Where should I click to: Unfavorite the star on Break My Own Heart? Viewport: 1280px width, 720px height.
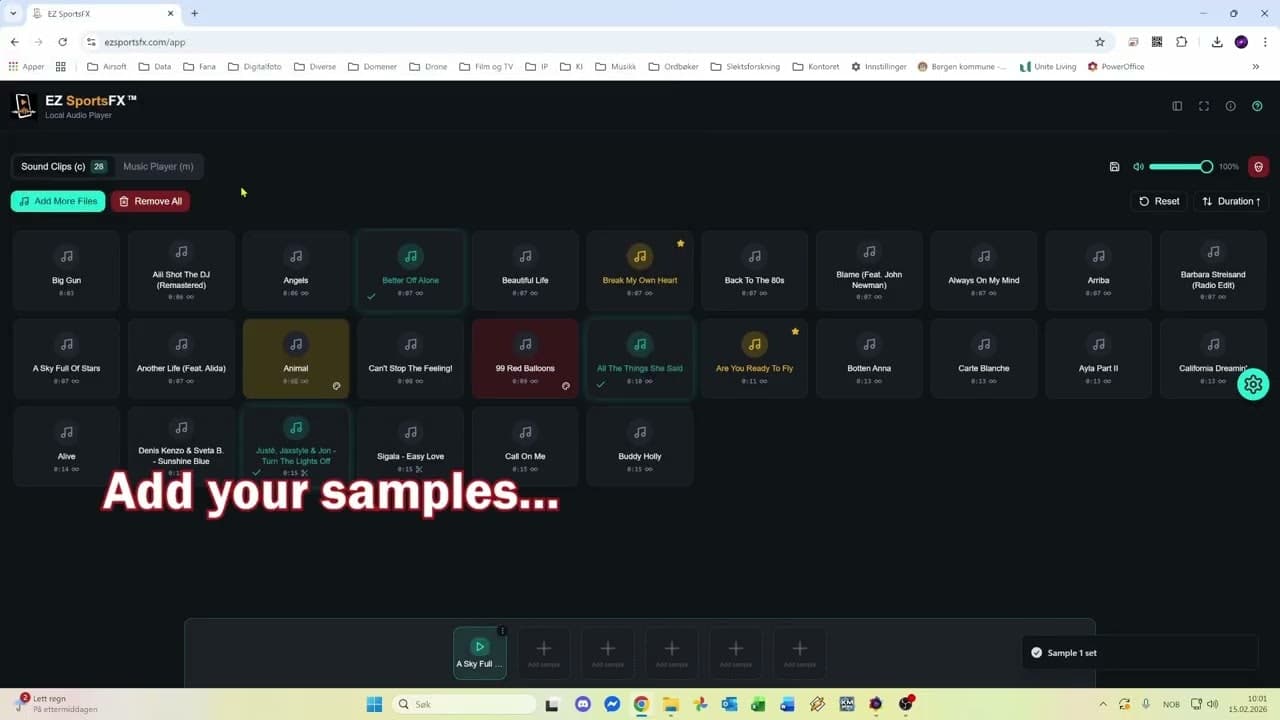tap(681, 242)
